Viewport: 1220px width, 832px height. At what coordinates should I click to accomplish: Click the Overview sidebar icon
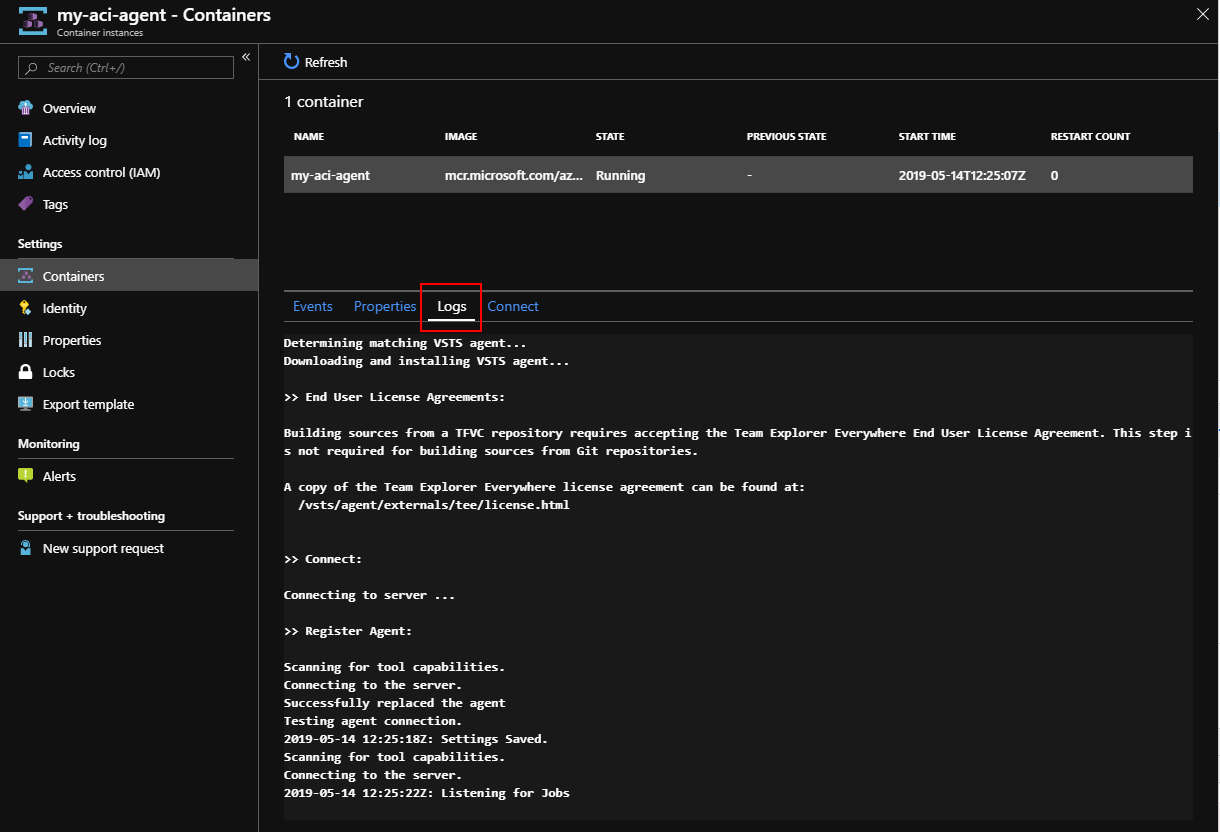pyautogui.click(x=25, y=108)
